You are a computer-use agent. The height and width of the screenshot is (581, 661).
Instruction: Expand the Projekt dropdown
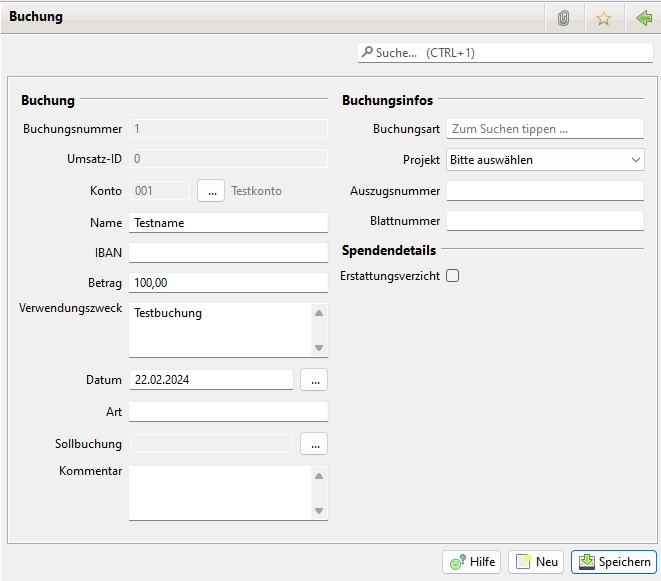(x=545, y=160)
